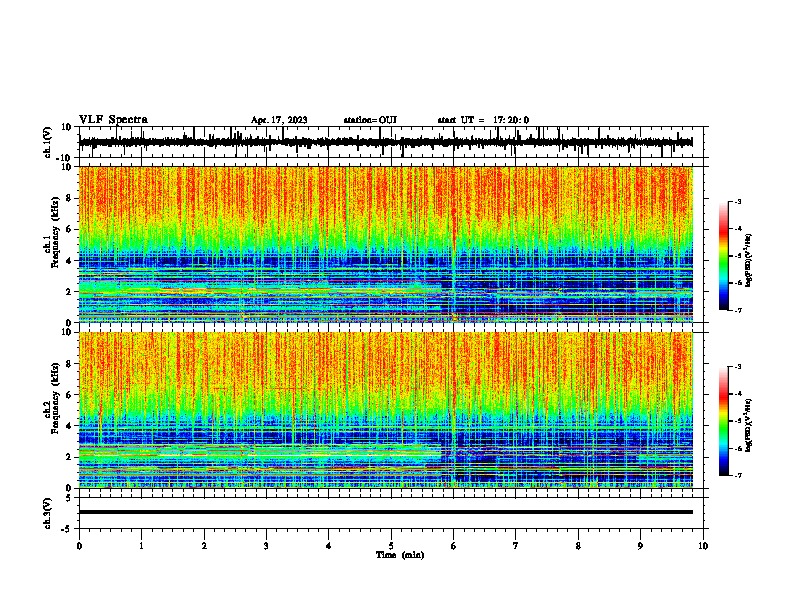Click time axis tick label "0"
The image size is (792, 612).
point(79,546)
